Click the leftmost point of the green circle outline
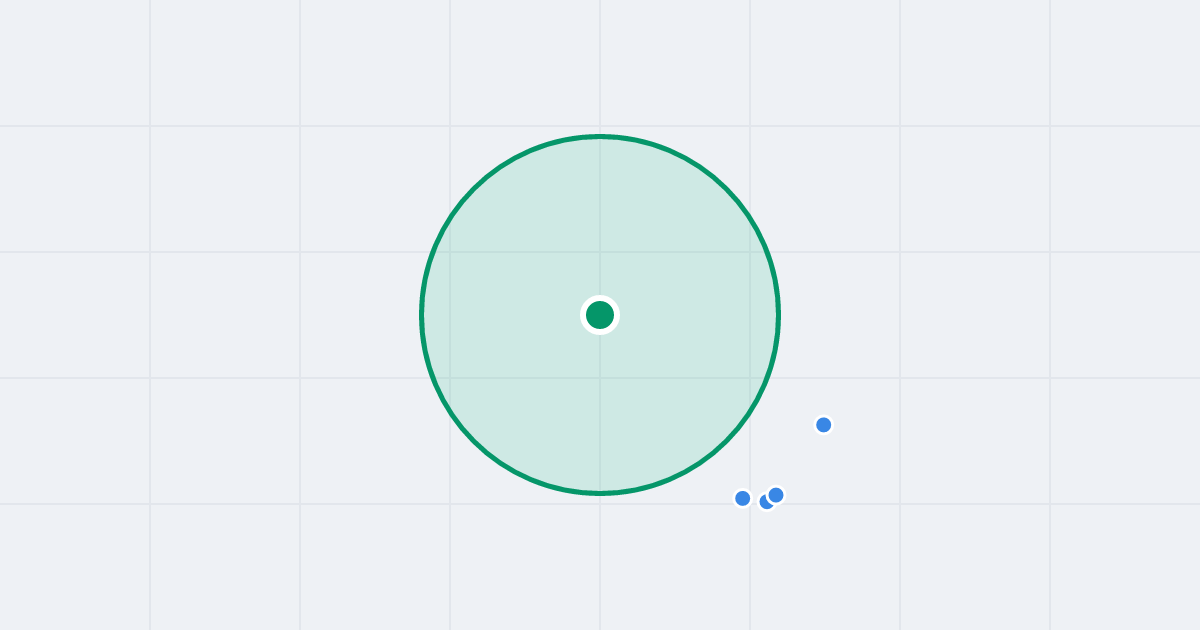Screen dimensions: 1200x630 click(x=422, y=315)
